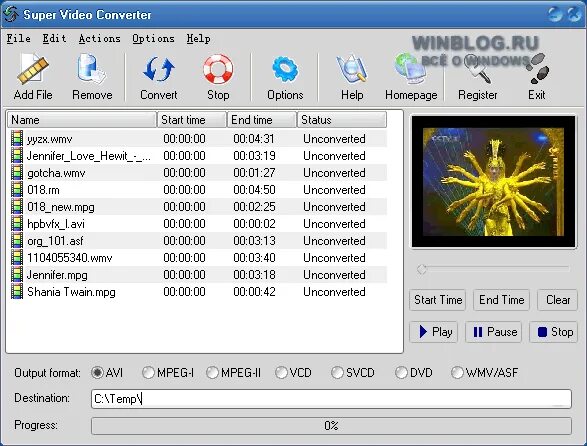Click the film icon beside 018.rm
The image size is (587, 446).
pyautogui.click(x=17, y=189)
